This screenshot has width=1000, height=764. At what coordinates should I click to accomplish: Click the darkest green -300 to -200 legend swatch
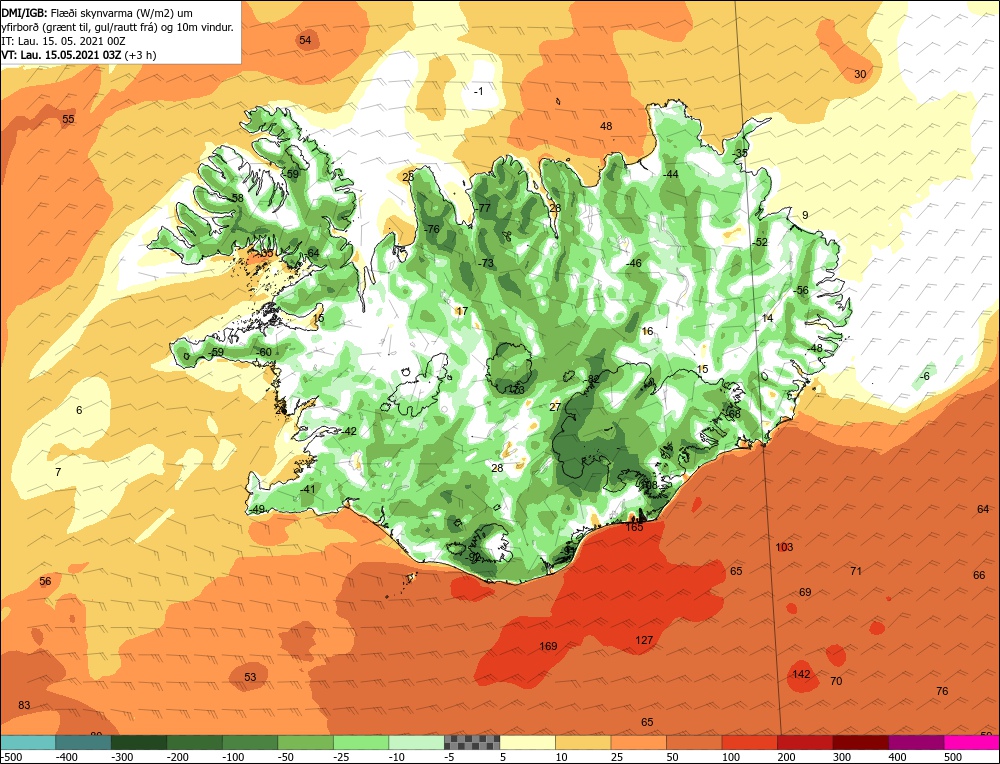(139, 742)
